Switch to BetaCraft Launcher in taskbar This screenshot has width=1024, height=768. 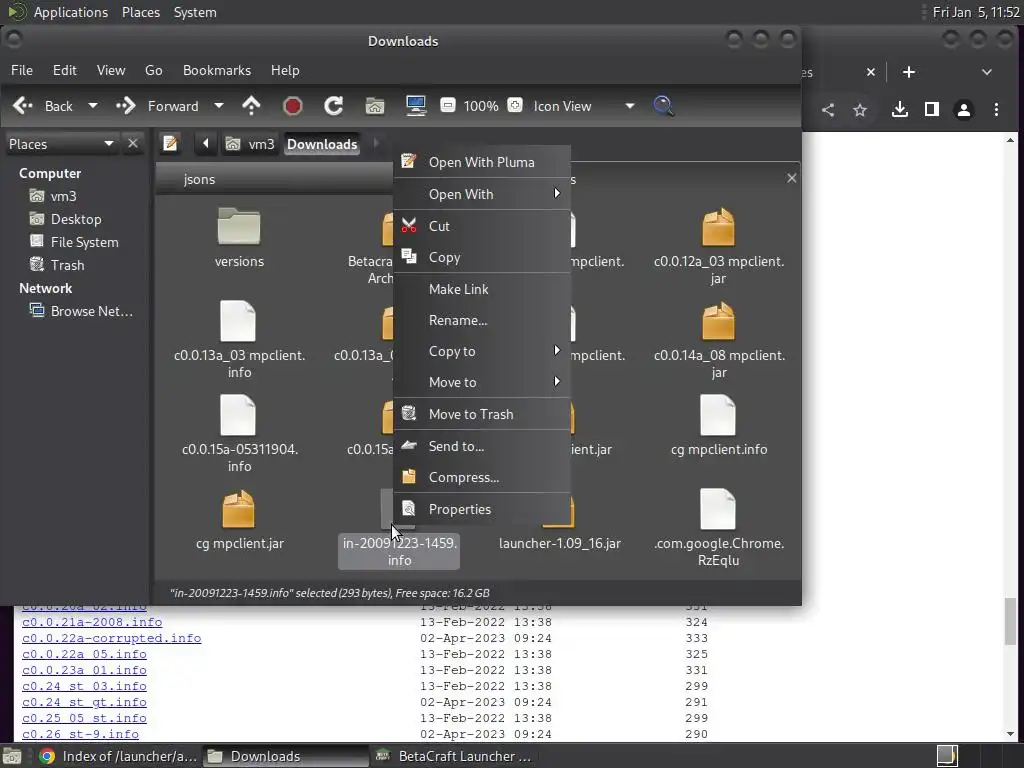[455, 756]
